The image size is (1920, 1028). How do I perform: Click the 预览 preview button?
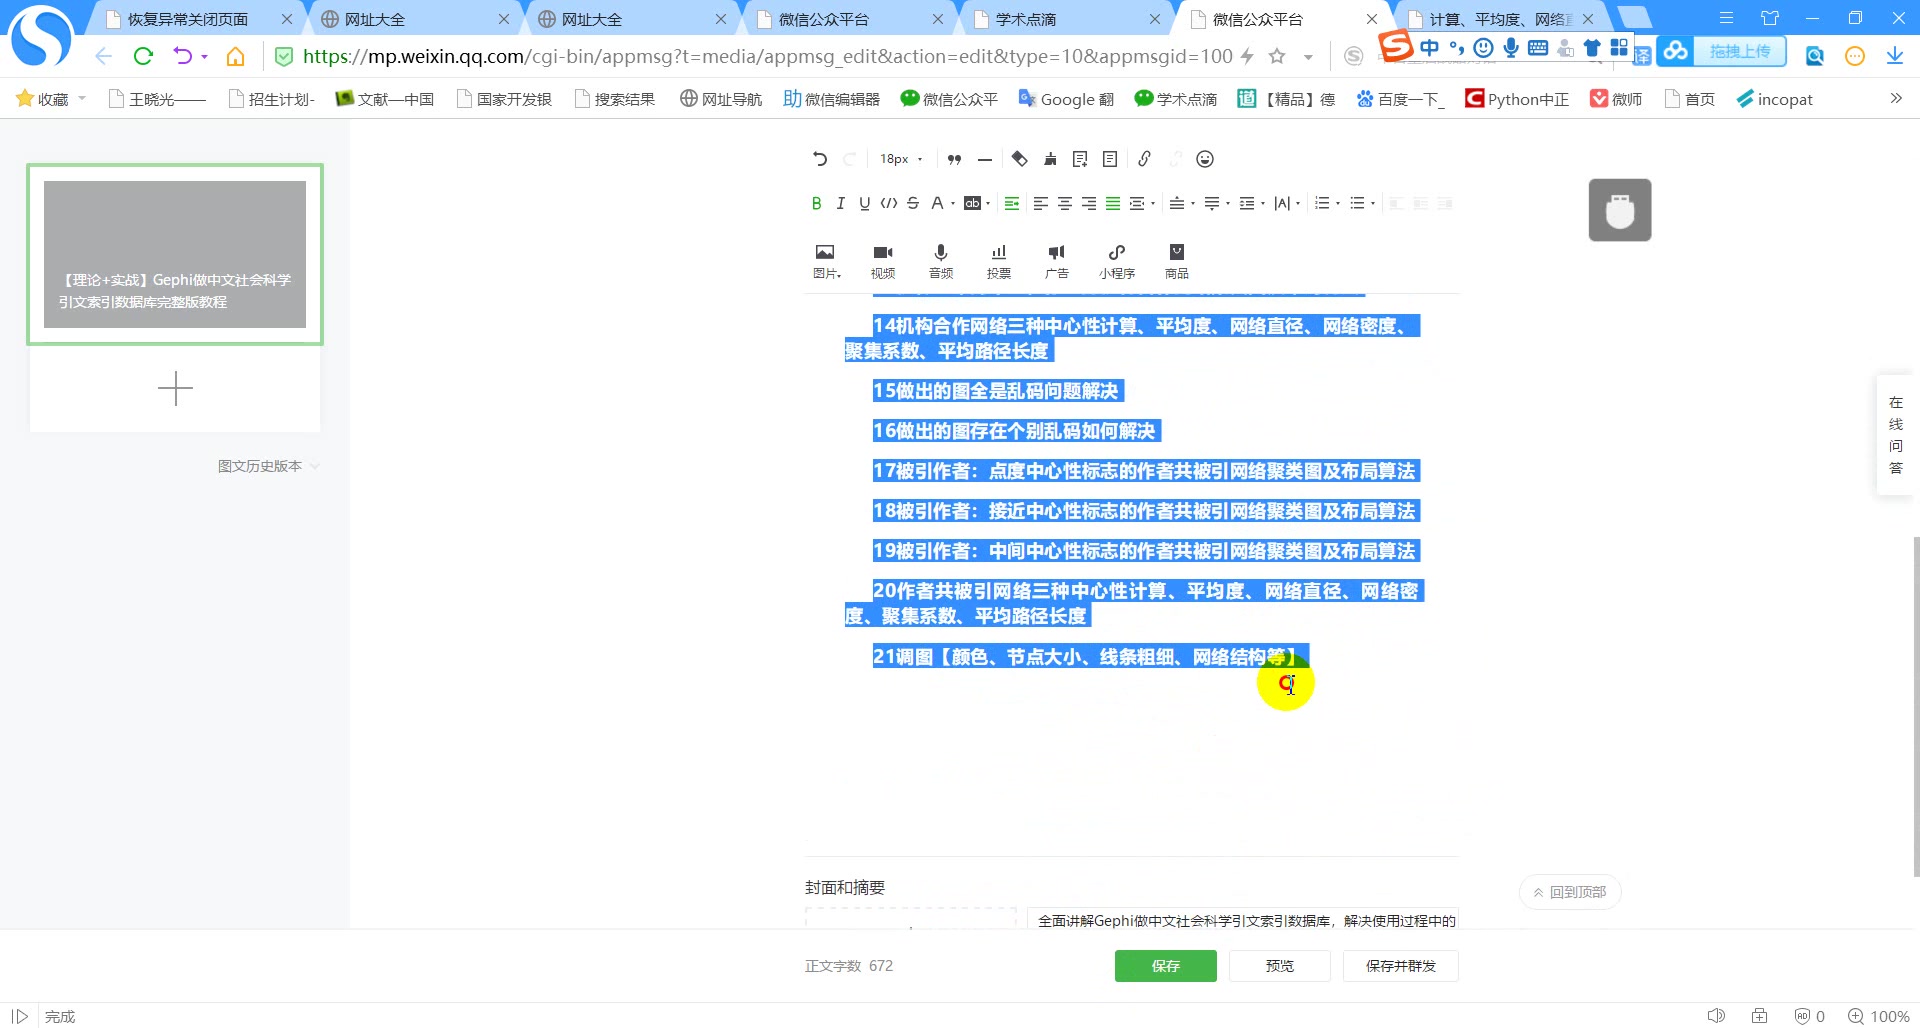(x=1280, y=966)
